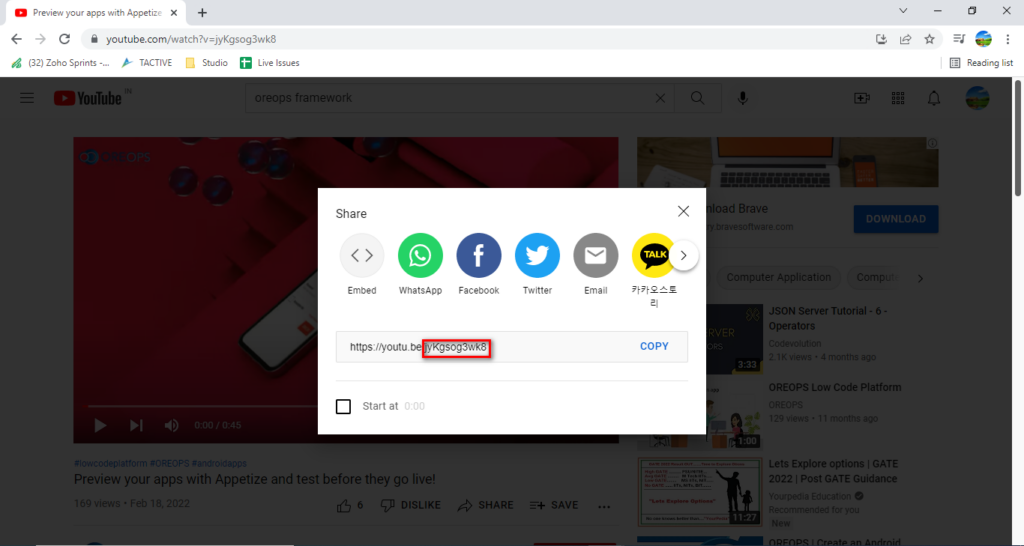Bookmark this page star icon
Screen dimensions: 1024x546
coord(929,39)
